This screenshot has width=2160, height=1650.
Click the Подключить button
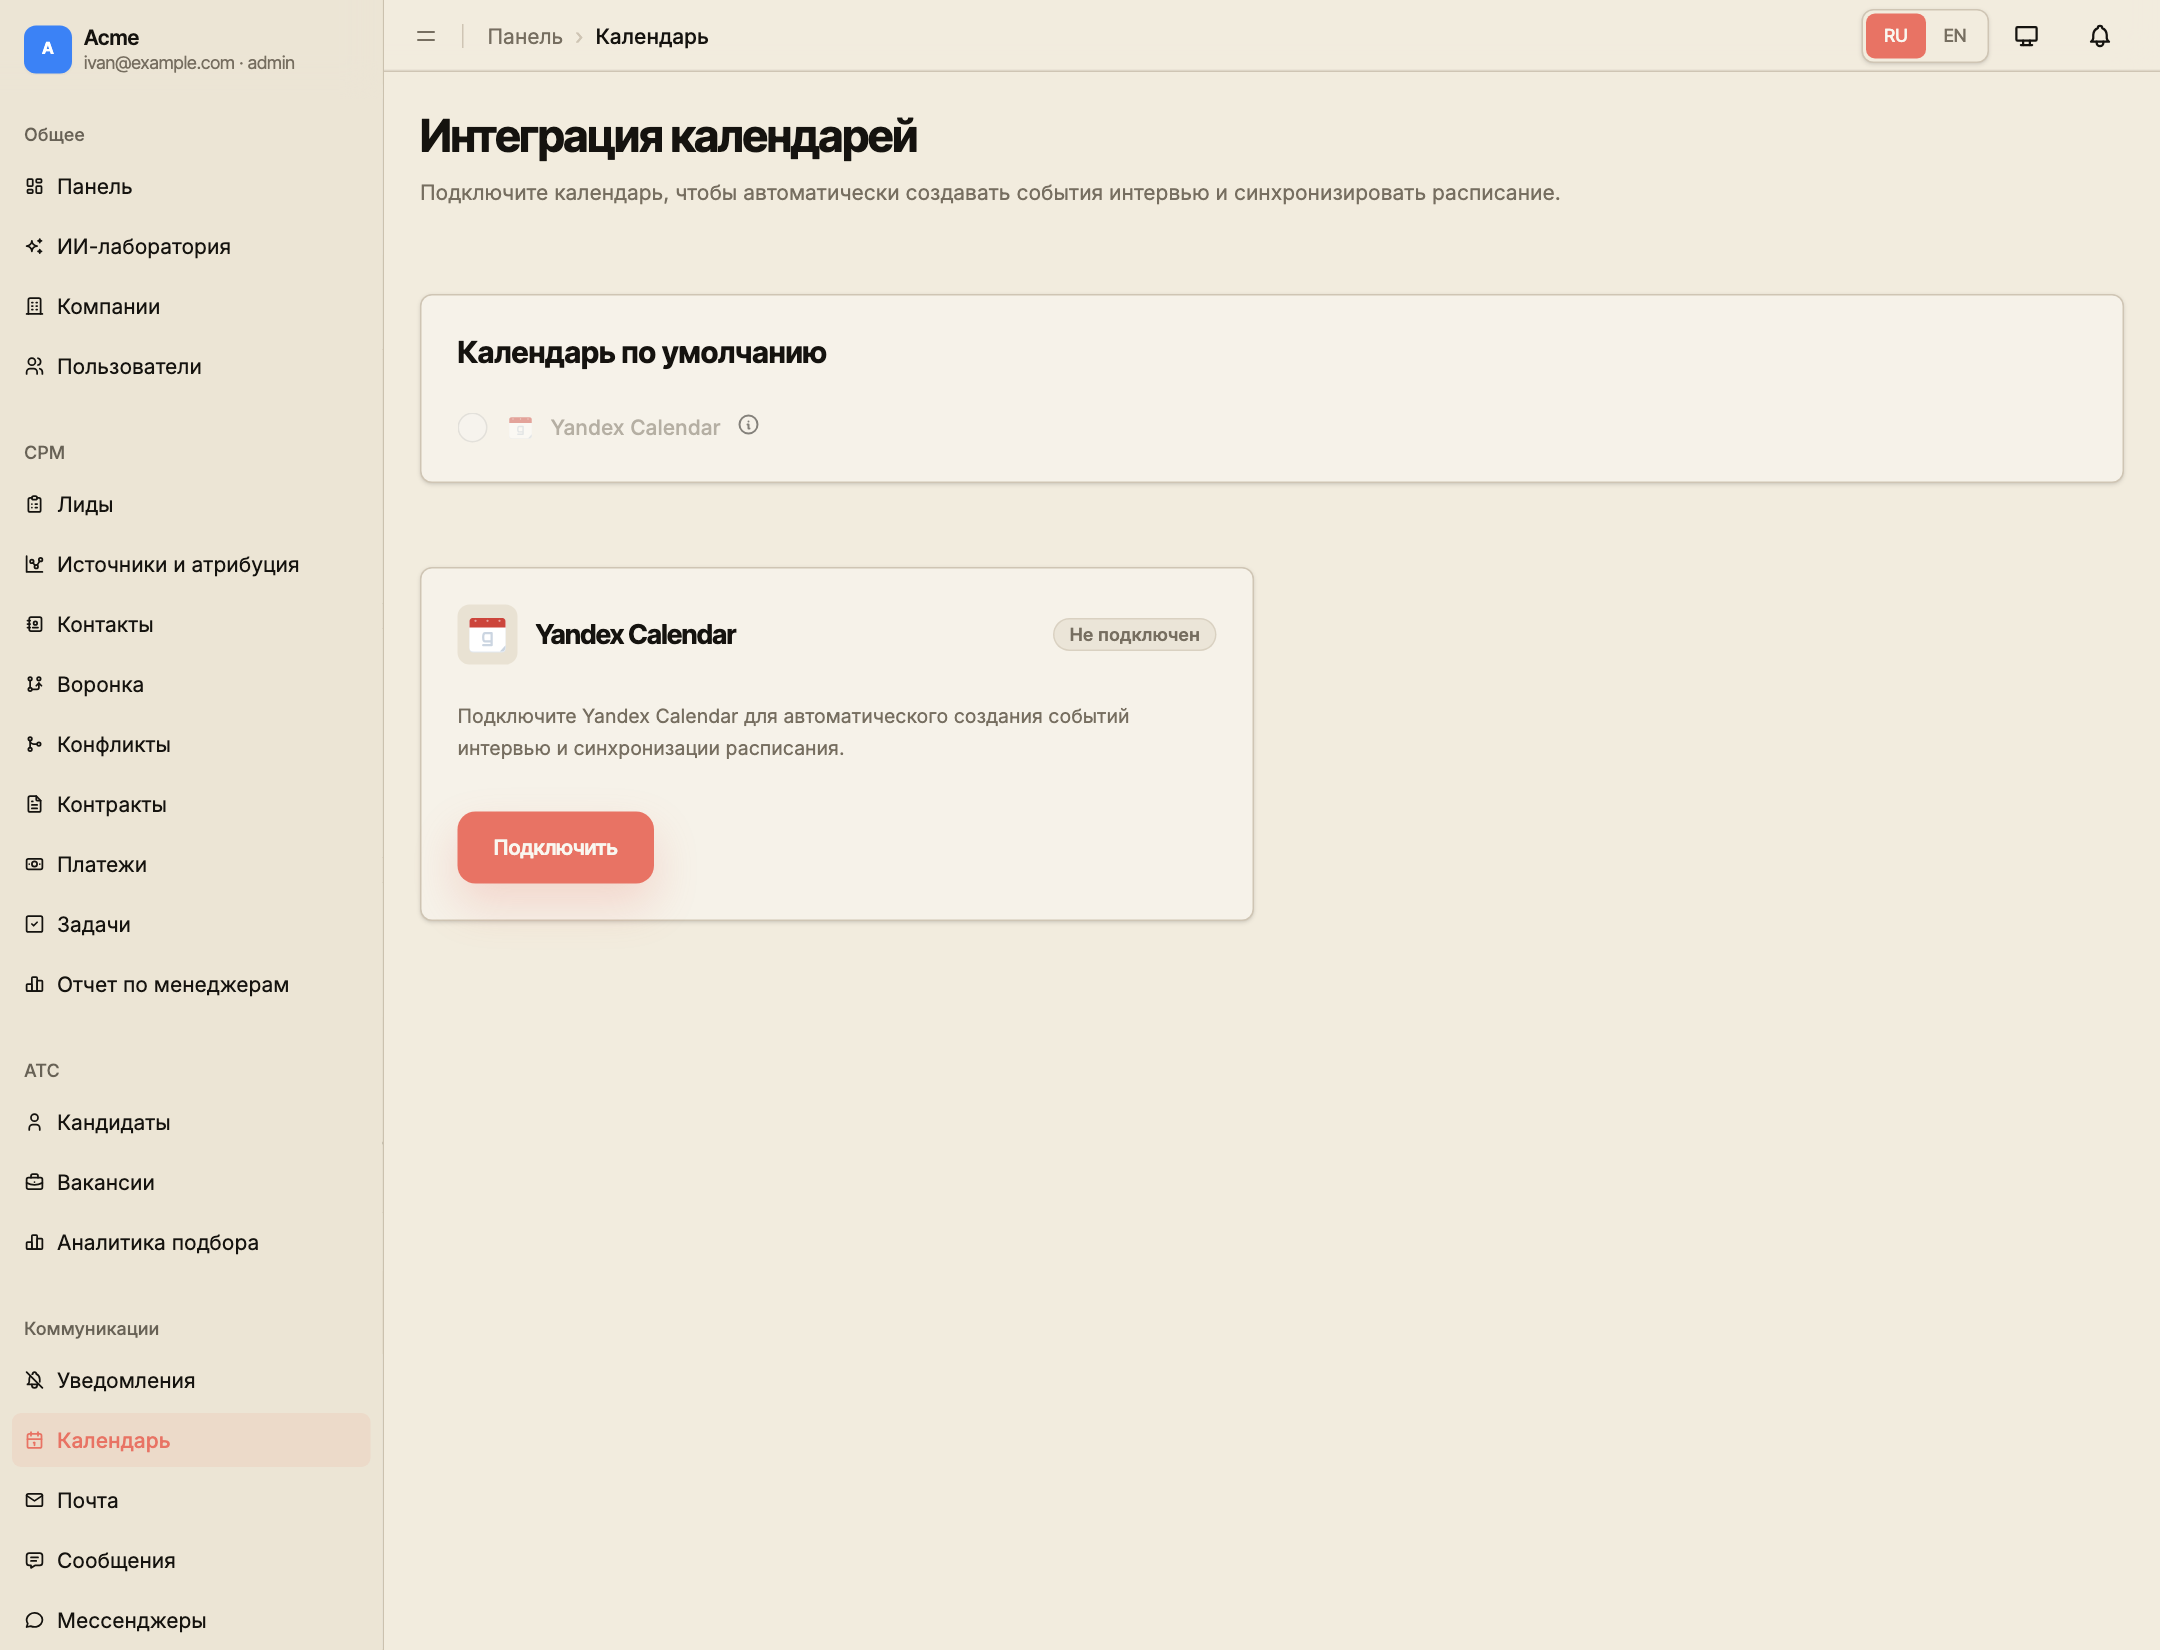click(555, 847)
